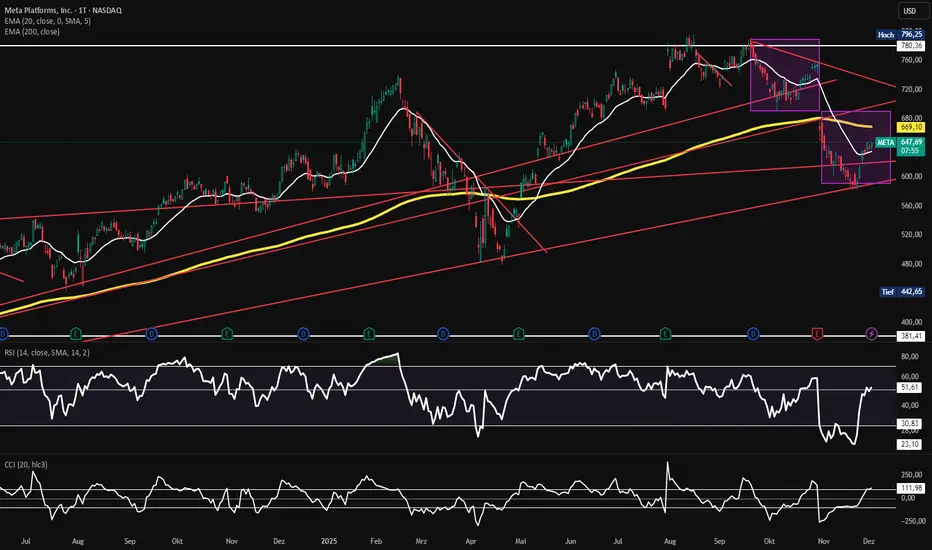Click the CCI (20, hlc3) indicator legend

26,464
